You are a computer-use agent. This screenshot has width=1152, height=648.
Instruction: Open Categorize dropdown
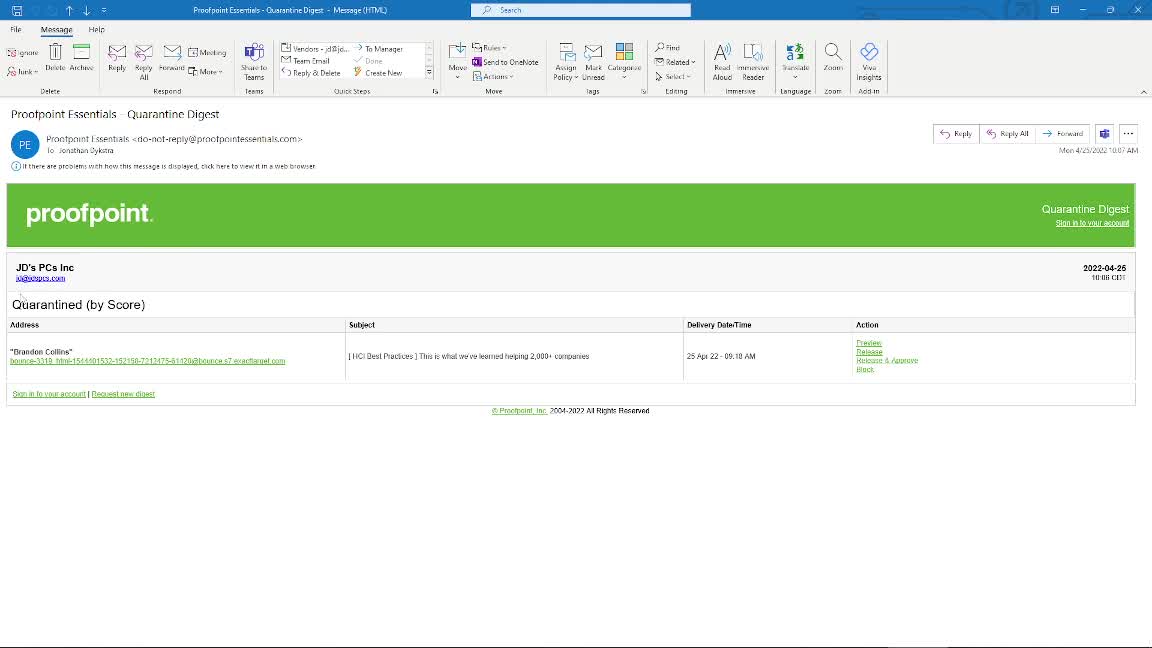coord(624,62)
